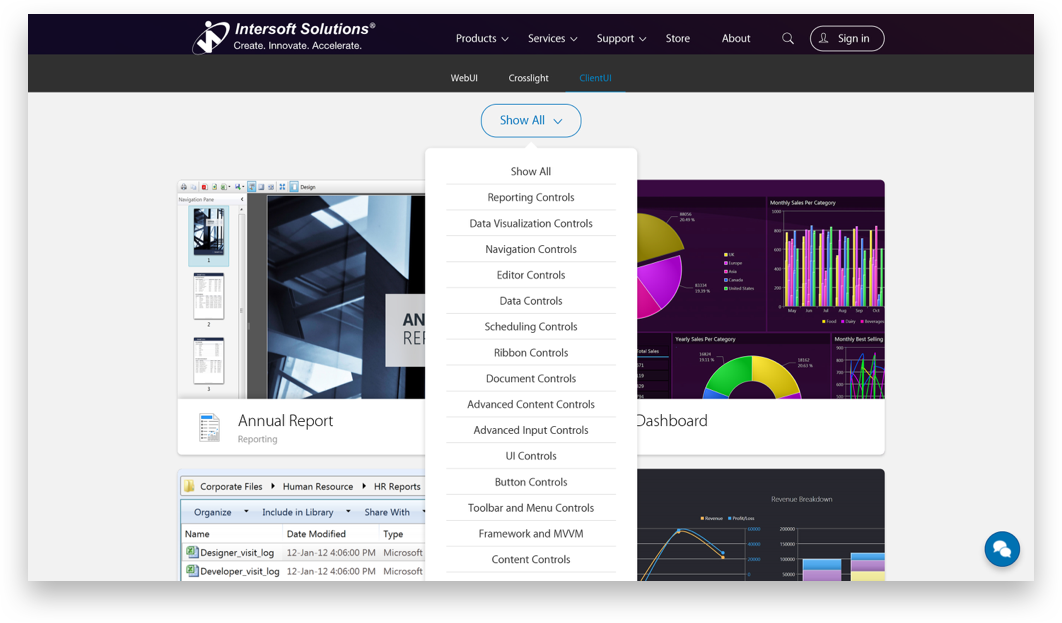Pick Editor Controls from the list
Image resolution: width=1062 pixels, height=623 pixels.
tap(531, 275)
